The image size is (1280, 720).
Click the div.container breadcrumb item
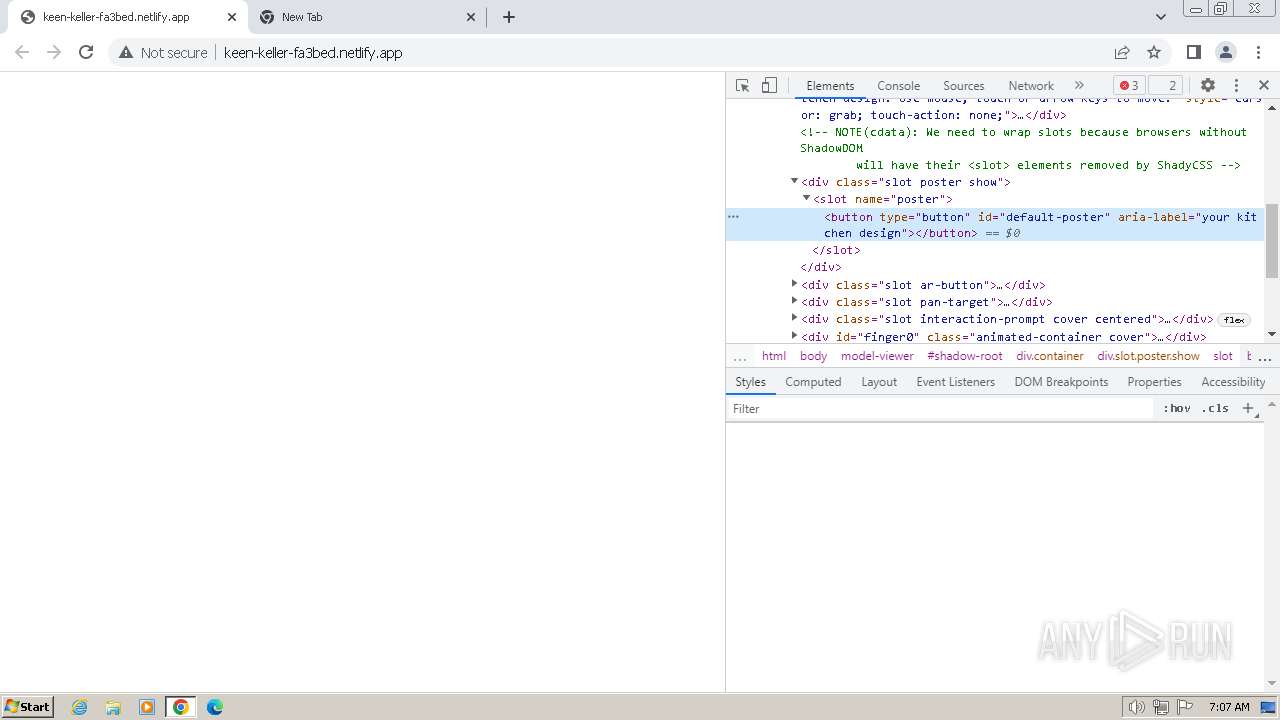point(1050,356)
